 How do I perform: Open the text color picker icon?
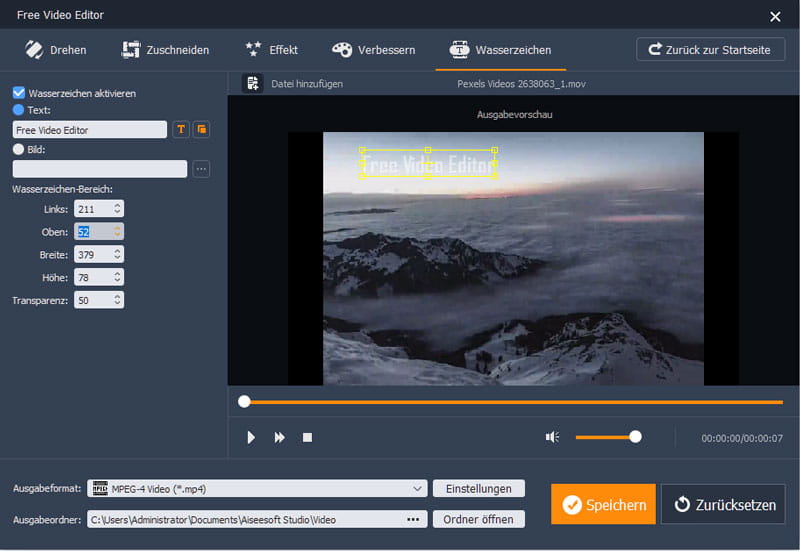coord(202,130)
